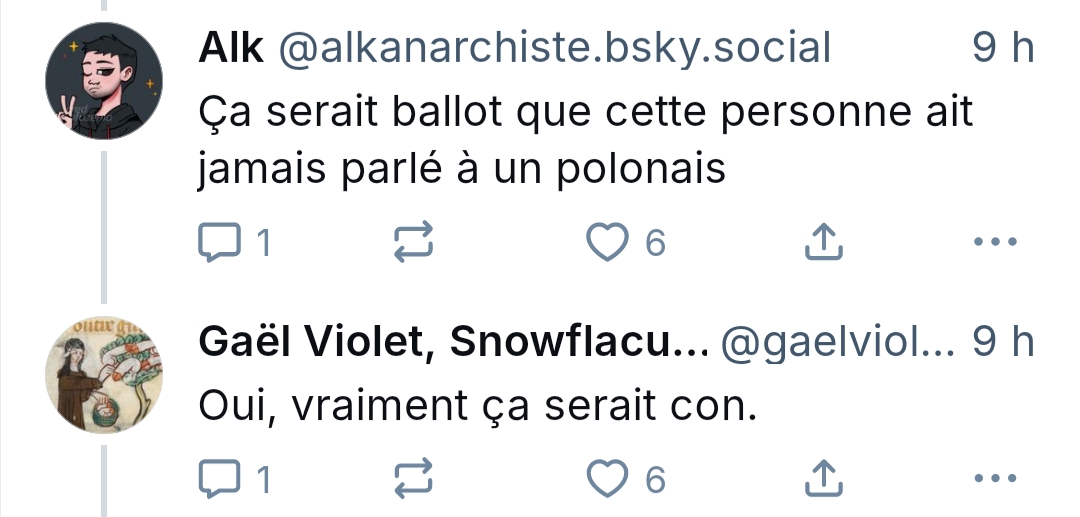Reply to Alk's post

pyautogui.click(x=218, y=243)
